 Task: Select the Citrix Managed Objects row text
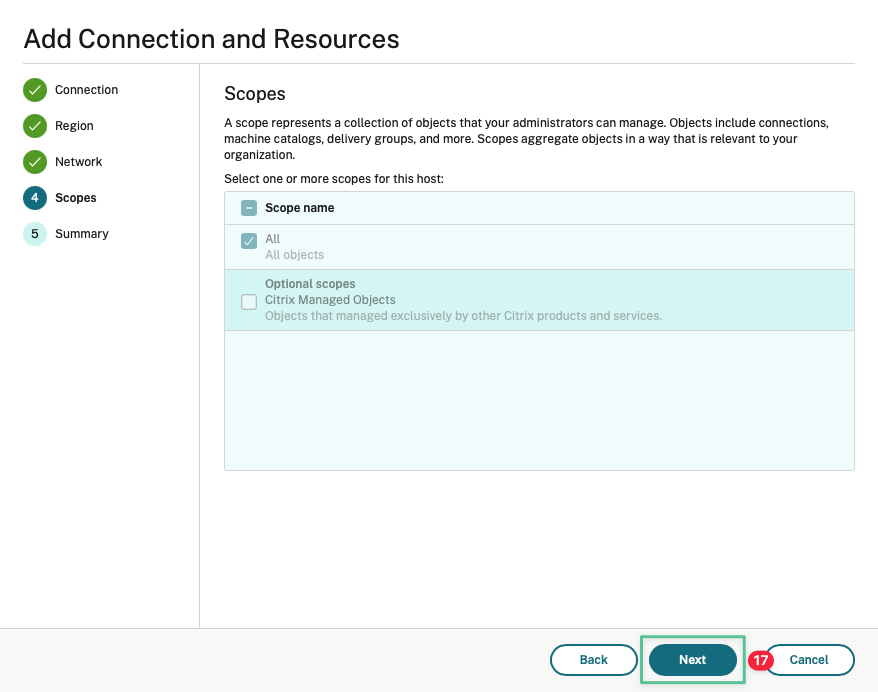pyautogui.click(x=330, y=300)
